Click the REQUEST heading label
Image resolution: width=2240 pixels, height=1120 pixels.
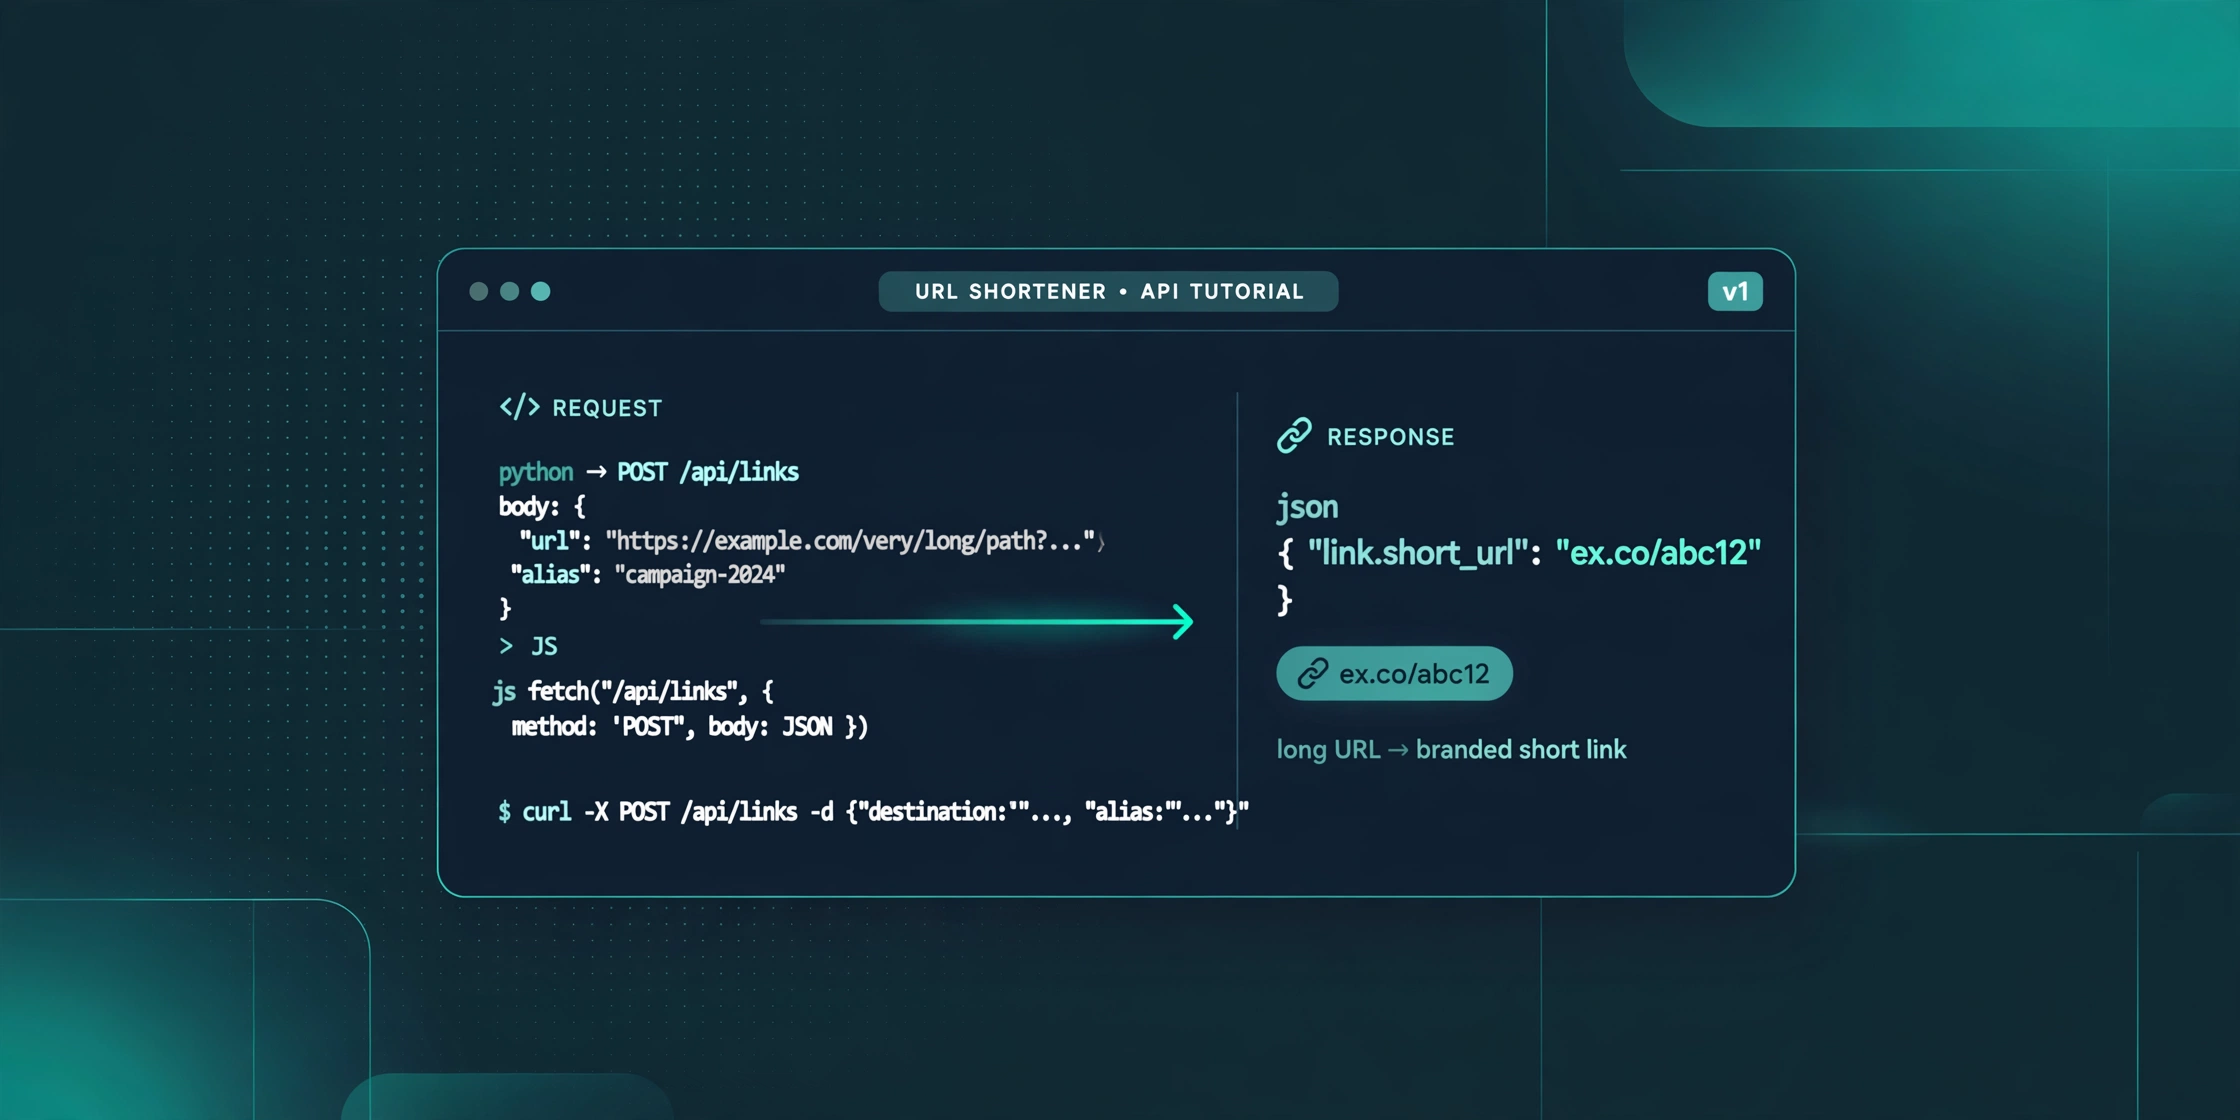607,408
